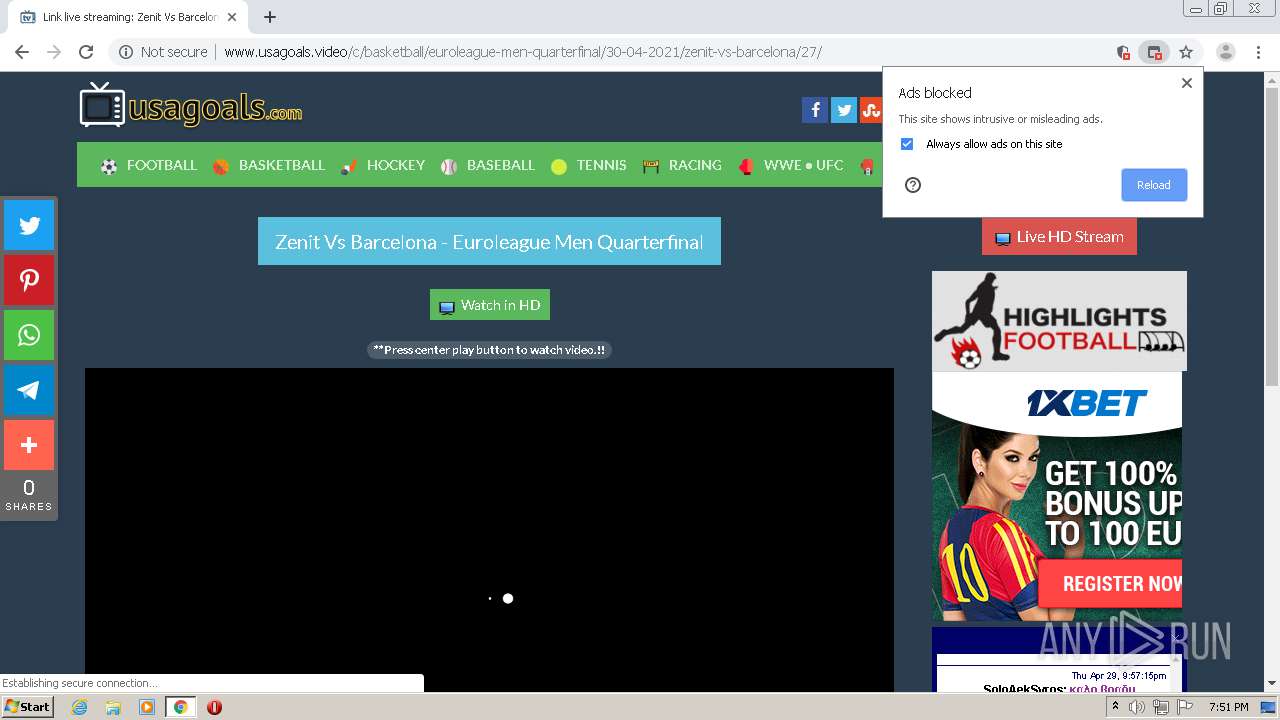Open File Explorer from taskbar
Image resolution: width=1280 pixels, height=720 pixels.
(113, 707)
